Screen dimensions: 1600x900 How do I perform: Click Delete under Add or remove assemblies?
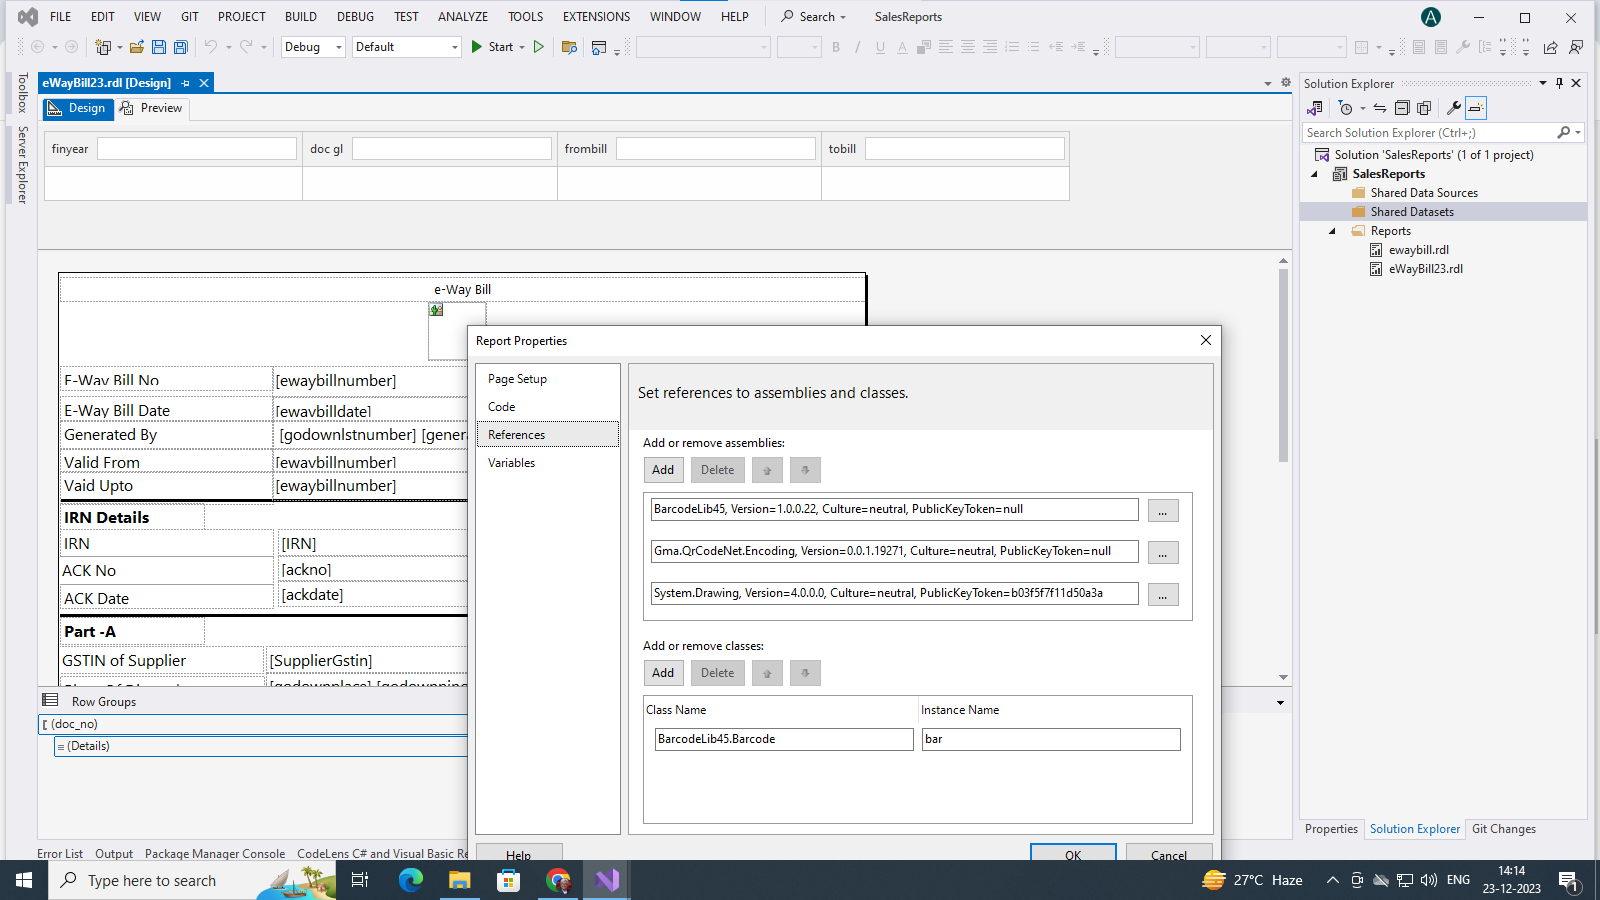click(x=717, y=470)
